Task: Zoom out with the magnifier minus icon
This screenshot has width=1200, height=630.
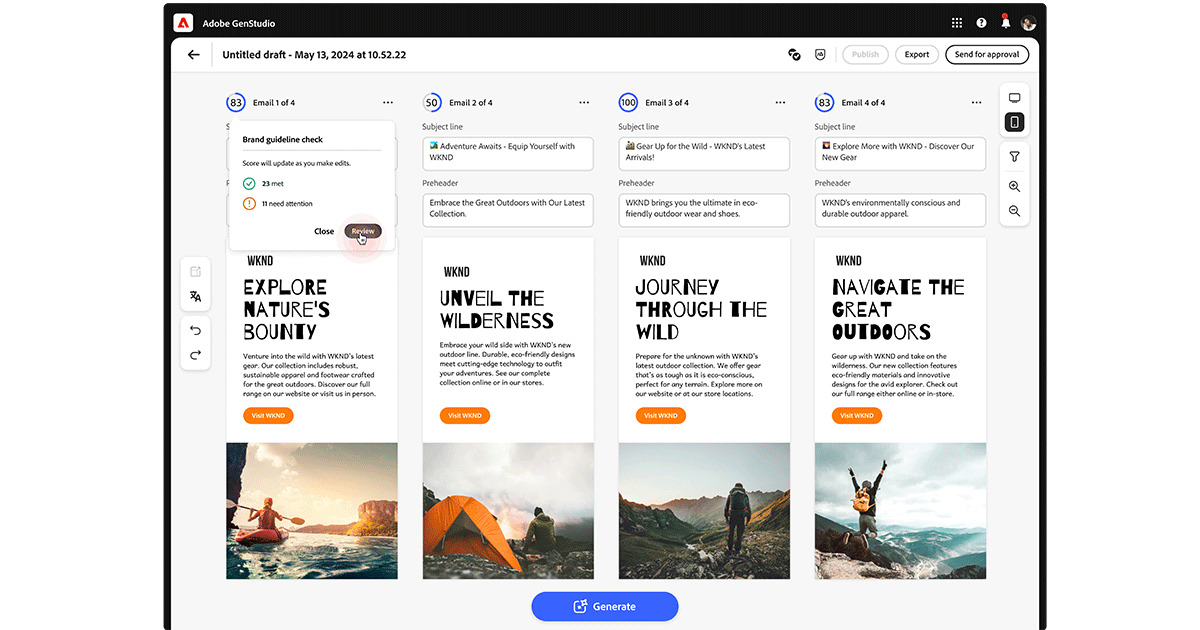Action: click(x=1014, y=211)
